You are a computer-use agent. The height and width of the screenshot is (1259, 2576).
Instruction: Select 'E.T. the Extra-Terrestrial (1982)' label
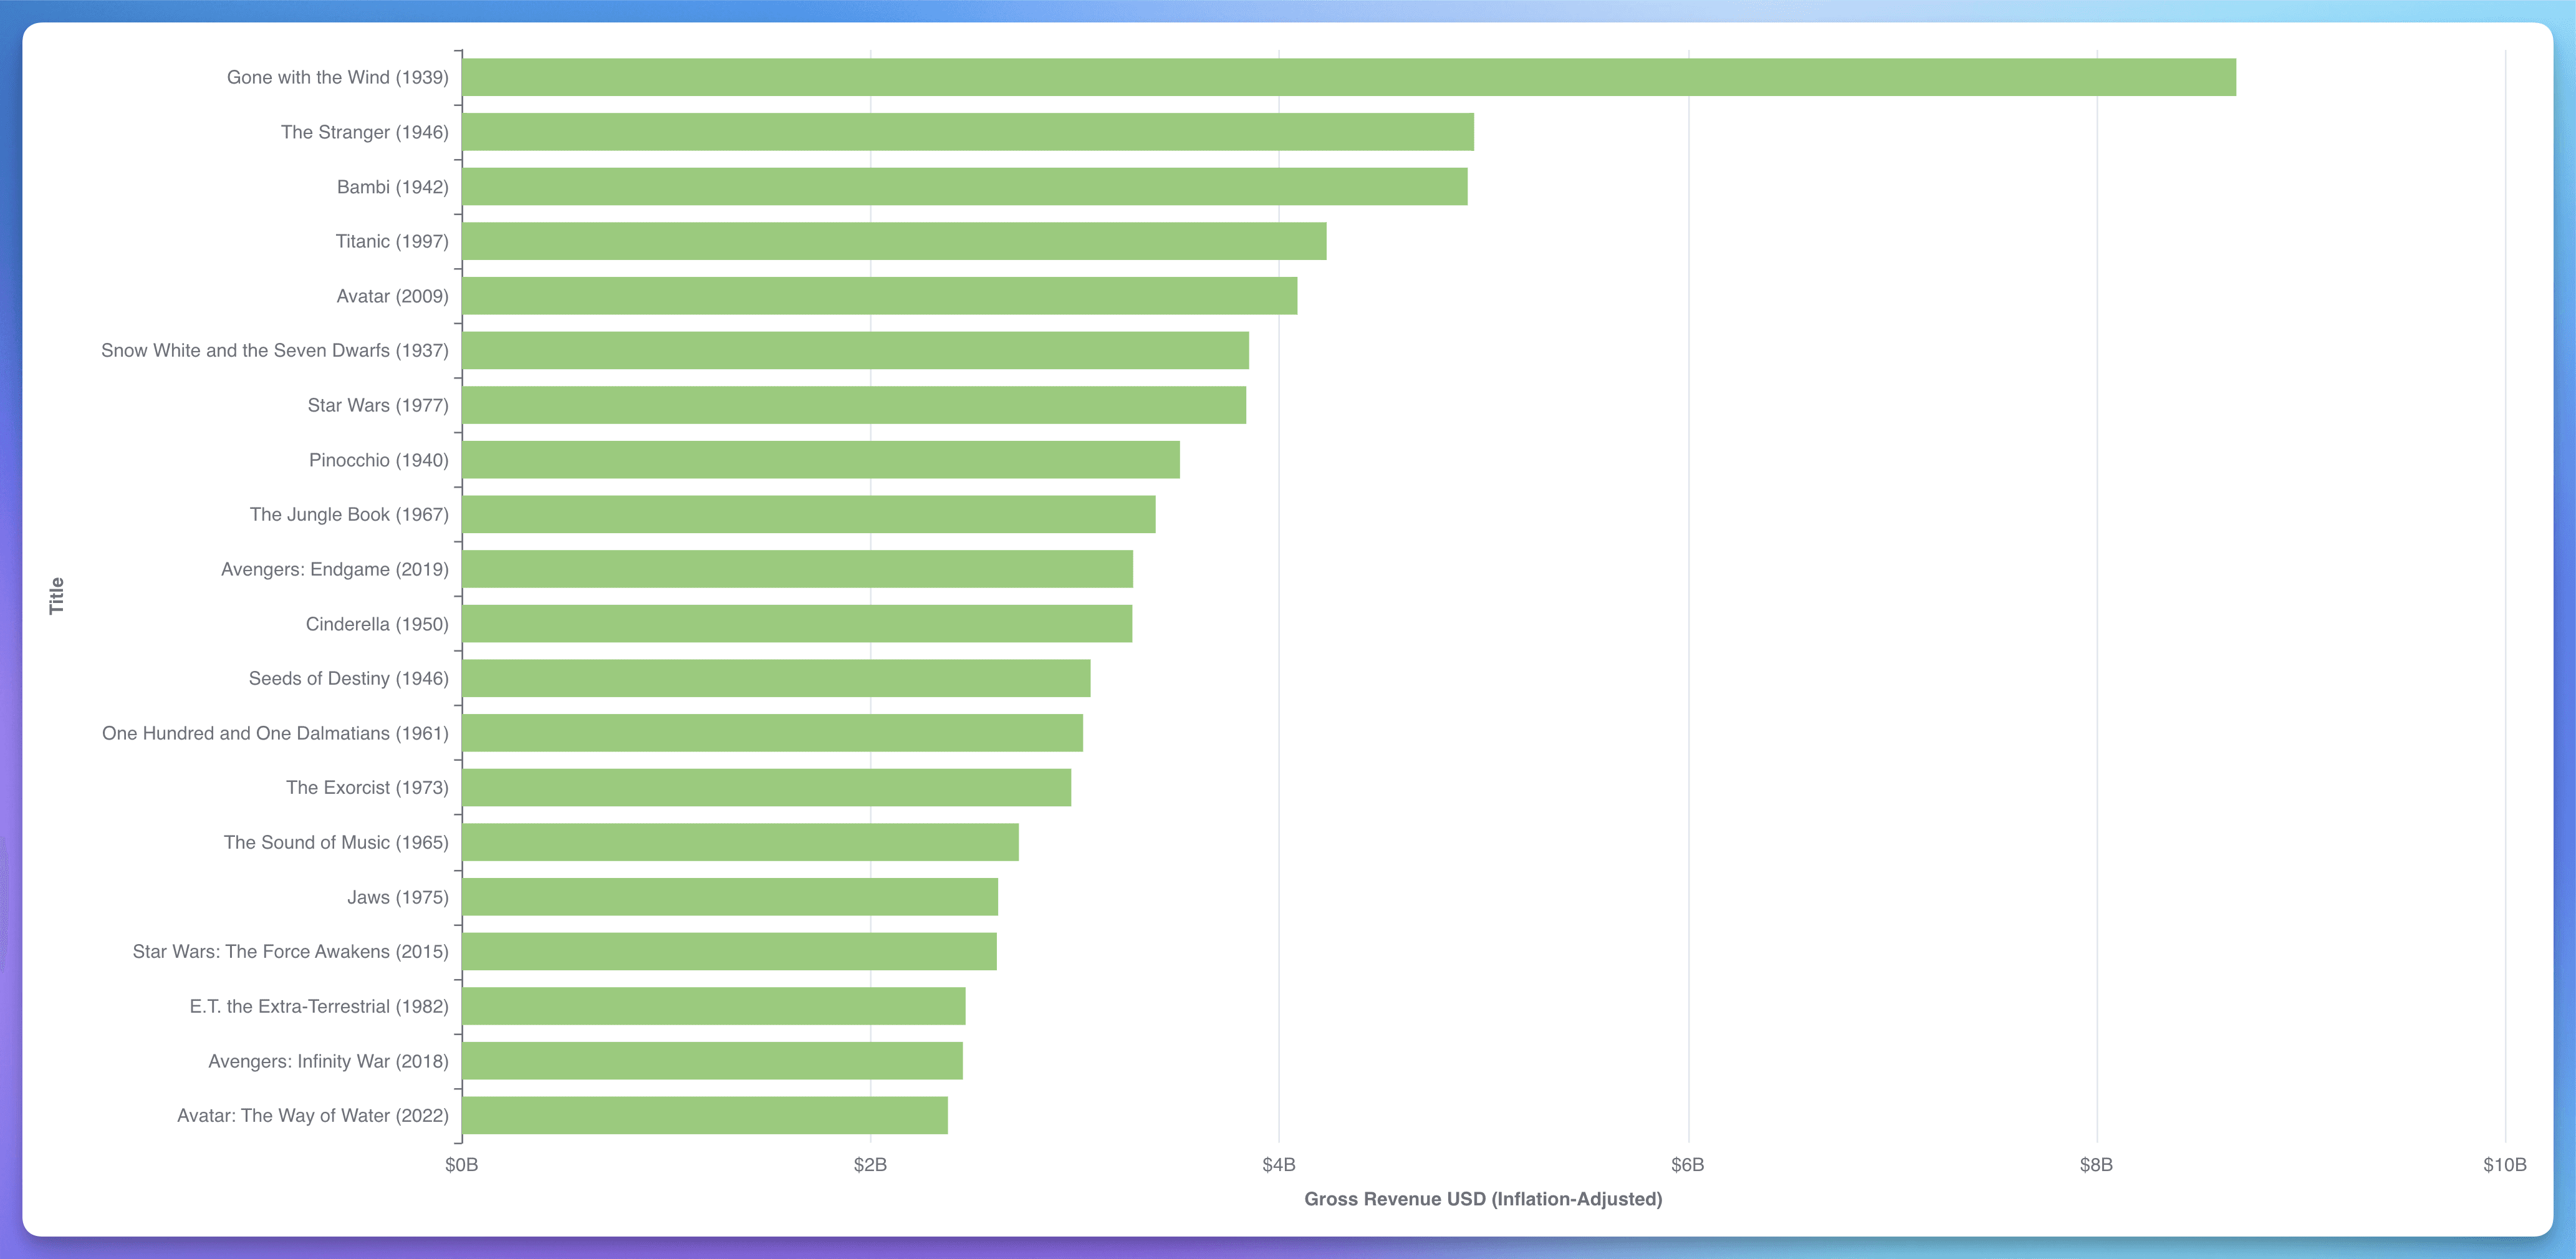(319, 1006)
